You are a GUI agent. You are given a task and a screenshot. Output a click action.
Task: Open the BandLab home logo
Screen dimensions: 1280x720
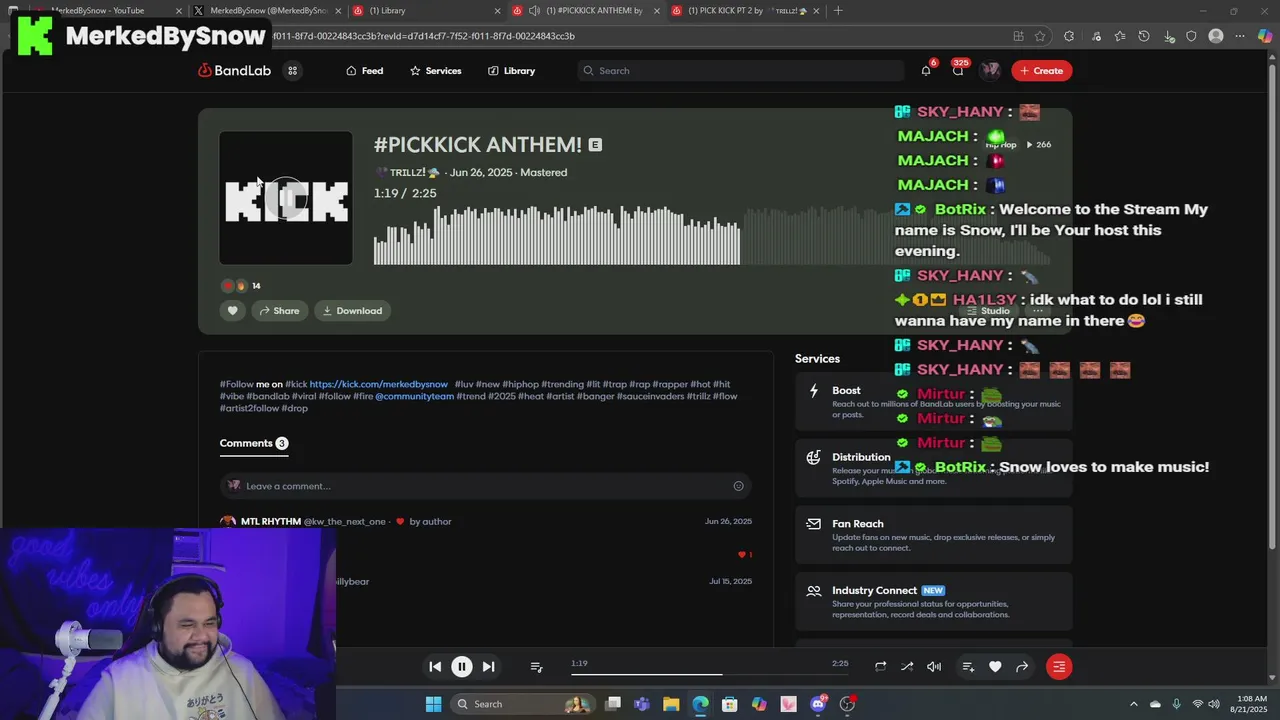click(234, 71)
